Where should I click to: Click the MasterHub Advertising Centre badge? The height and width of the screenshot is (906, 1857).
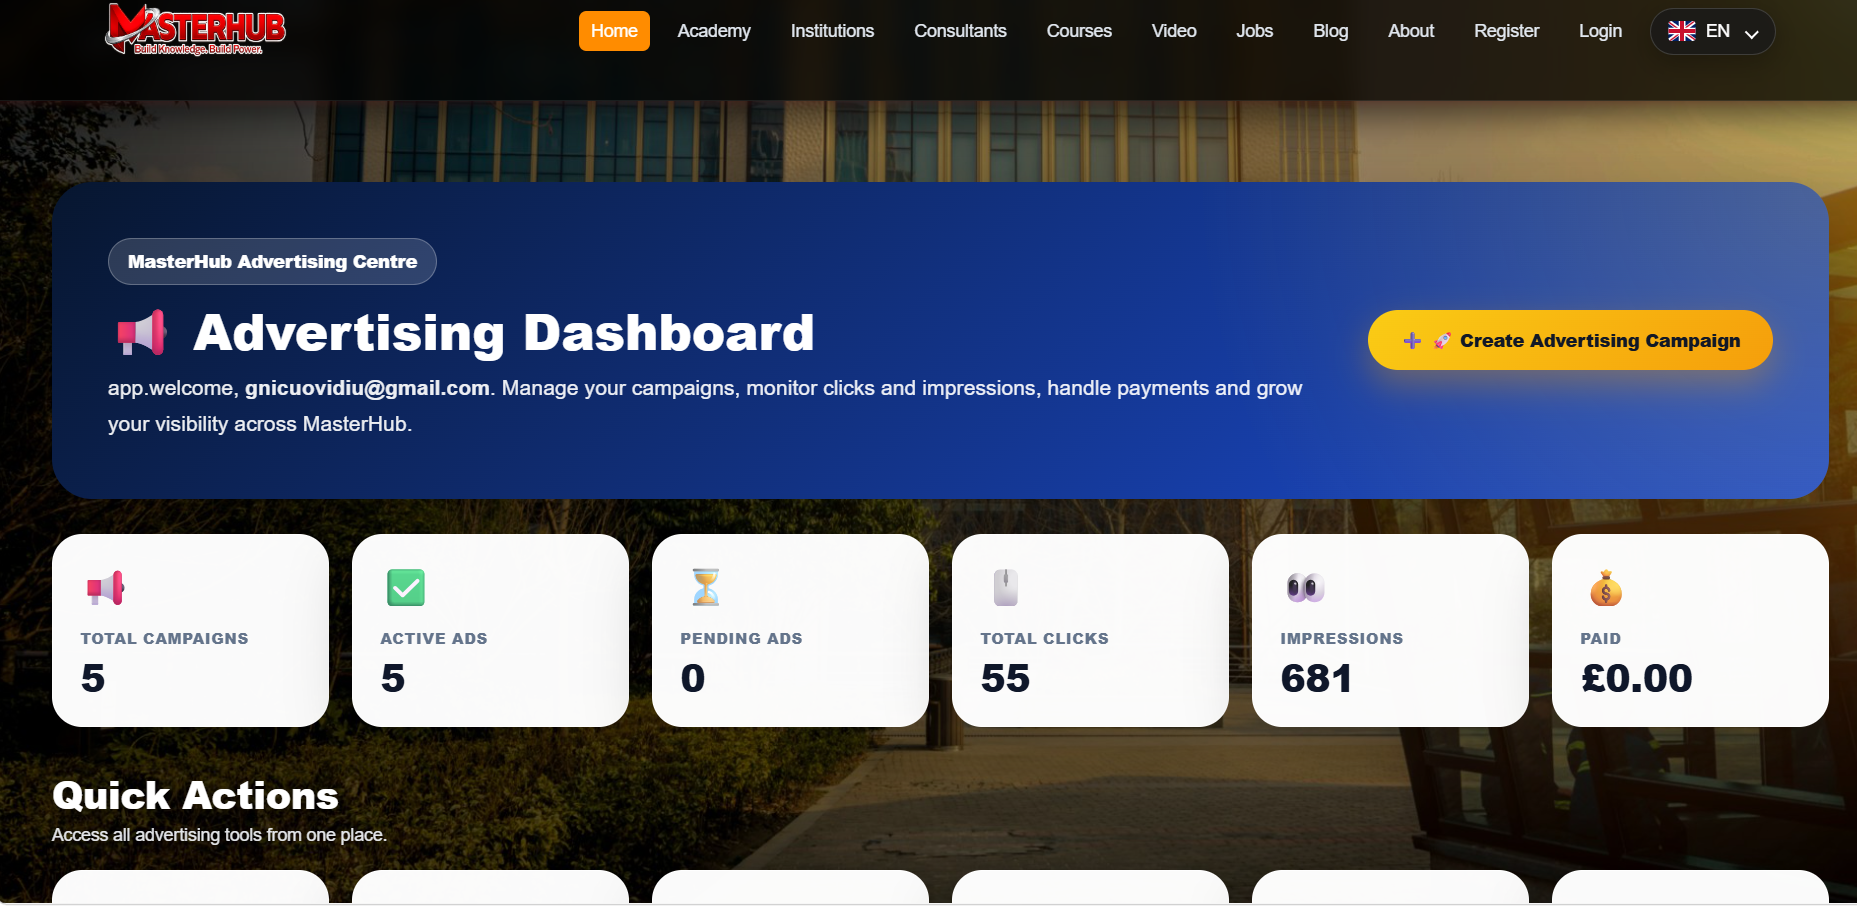[272, 261]
